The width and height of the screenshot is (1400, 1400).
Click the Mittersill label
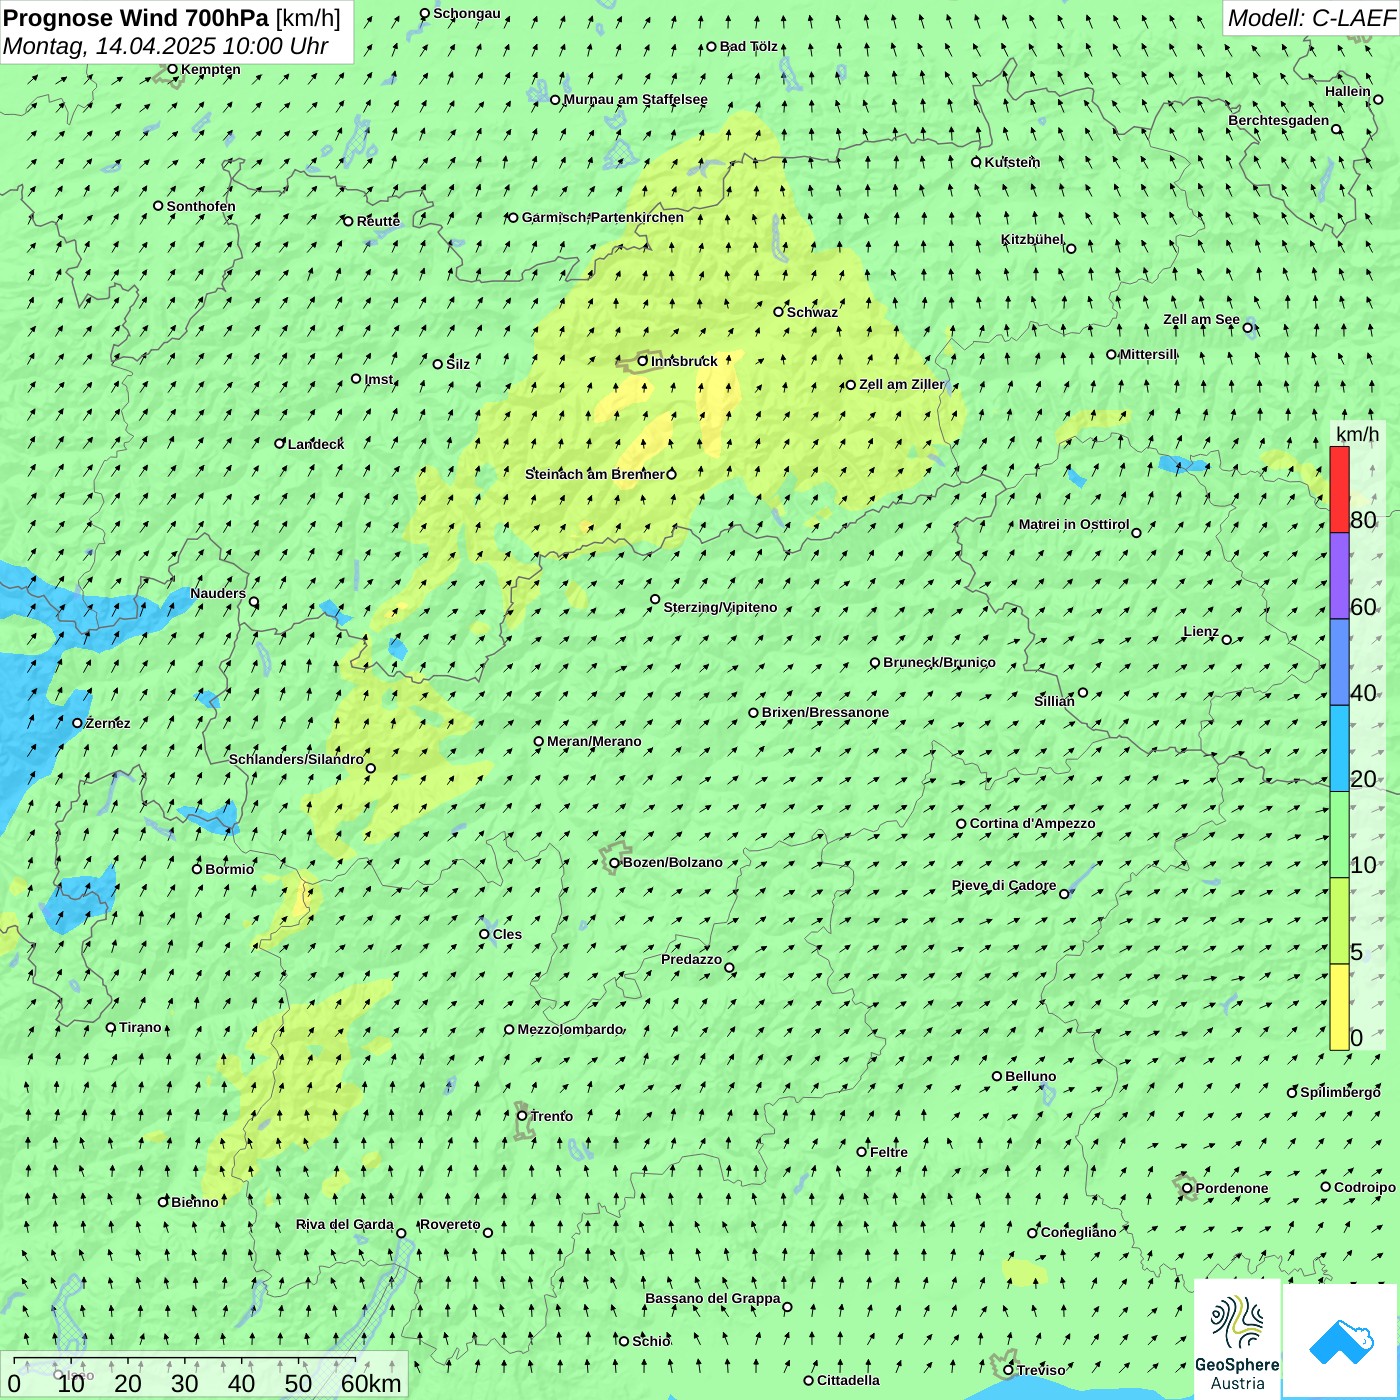tap(1148, 354)
